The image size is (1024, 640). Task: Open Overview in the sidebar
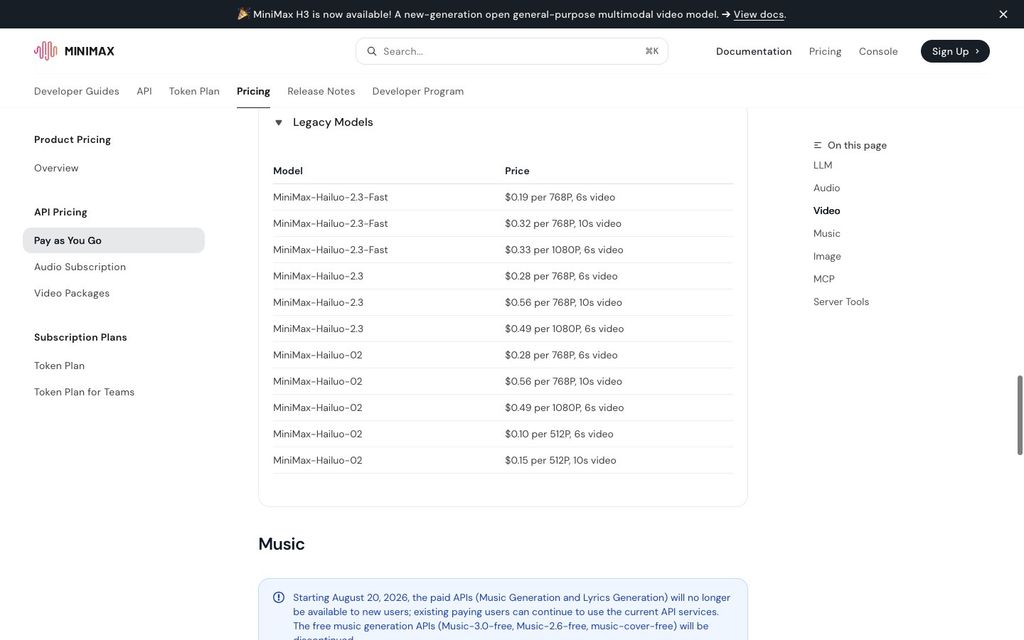(x=56, y=168)
